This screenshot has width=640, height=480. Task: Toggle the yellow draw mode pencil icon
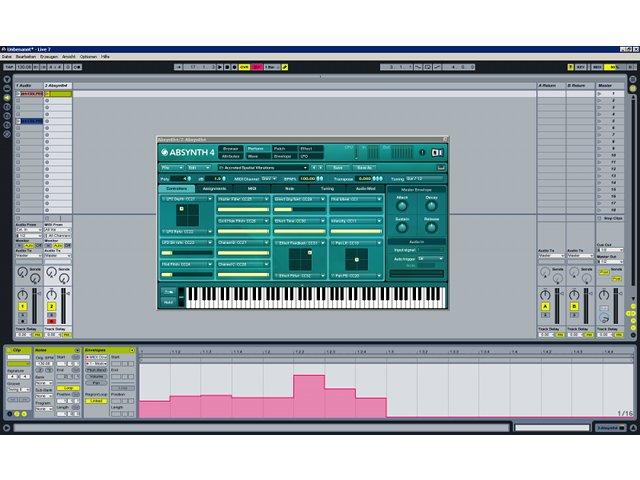click(285, 67)
